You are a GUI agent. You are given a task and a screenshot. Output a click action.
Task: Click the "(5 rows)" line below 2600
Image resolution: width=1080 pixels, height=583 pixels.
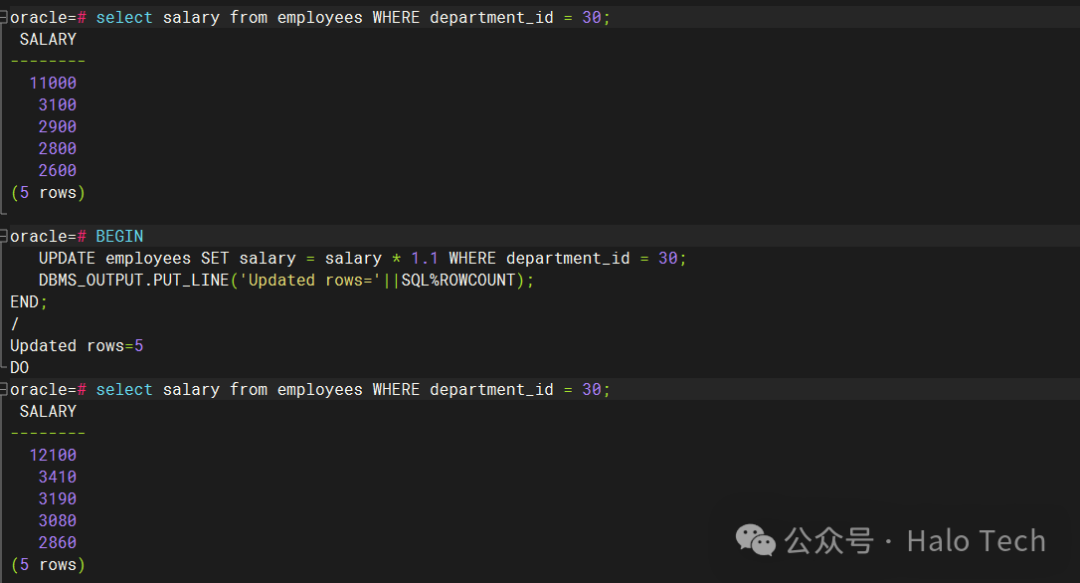pos(48,193)
